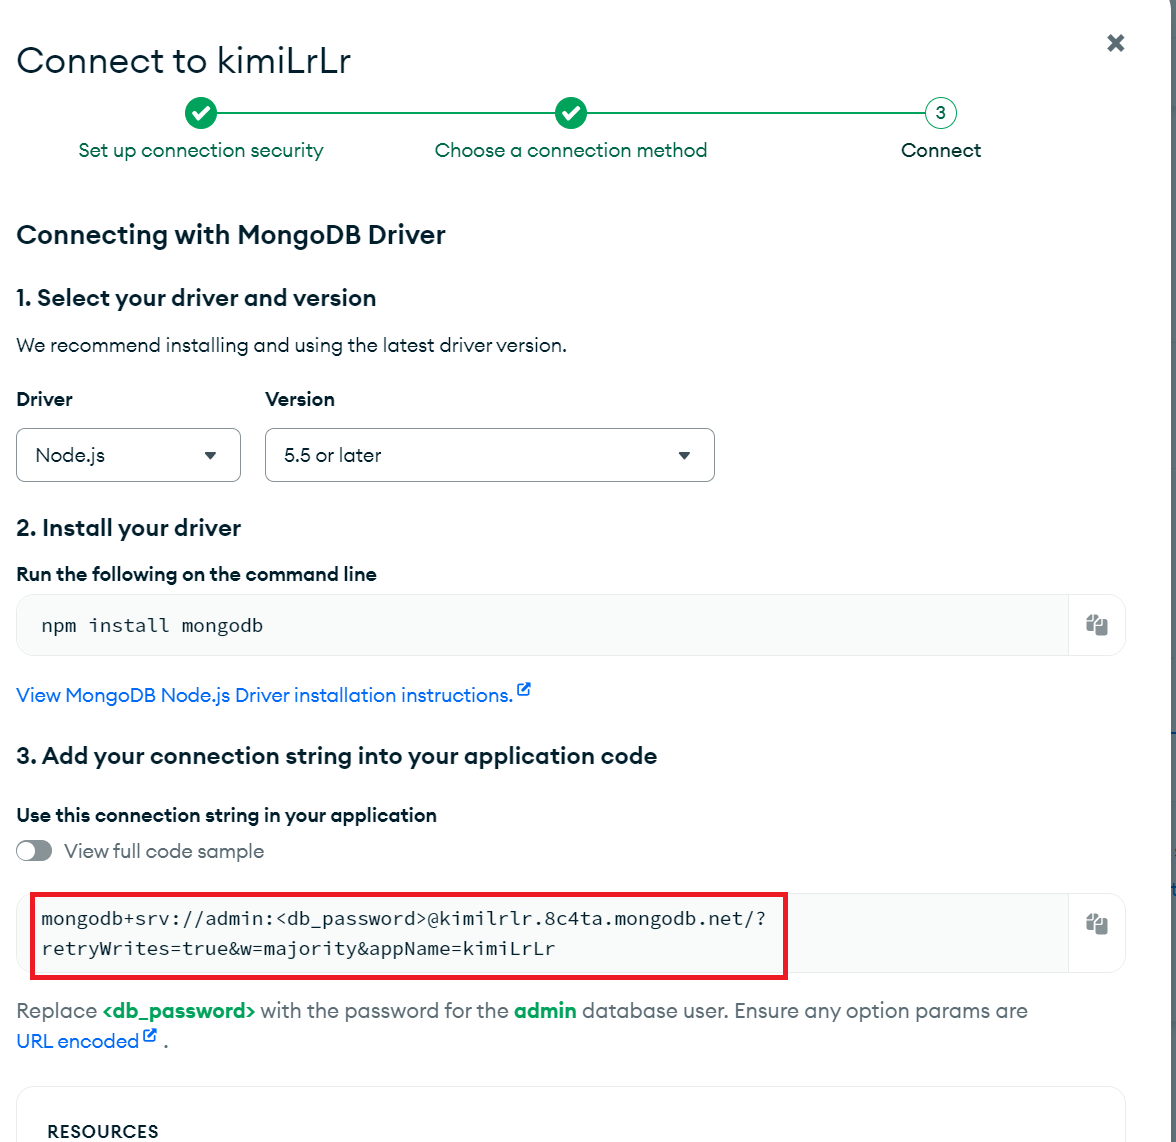
Task: Click the connection string text mongodb+srv
Action: (x=404, y=934)
